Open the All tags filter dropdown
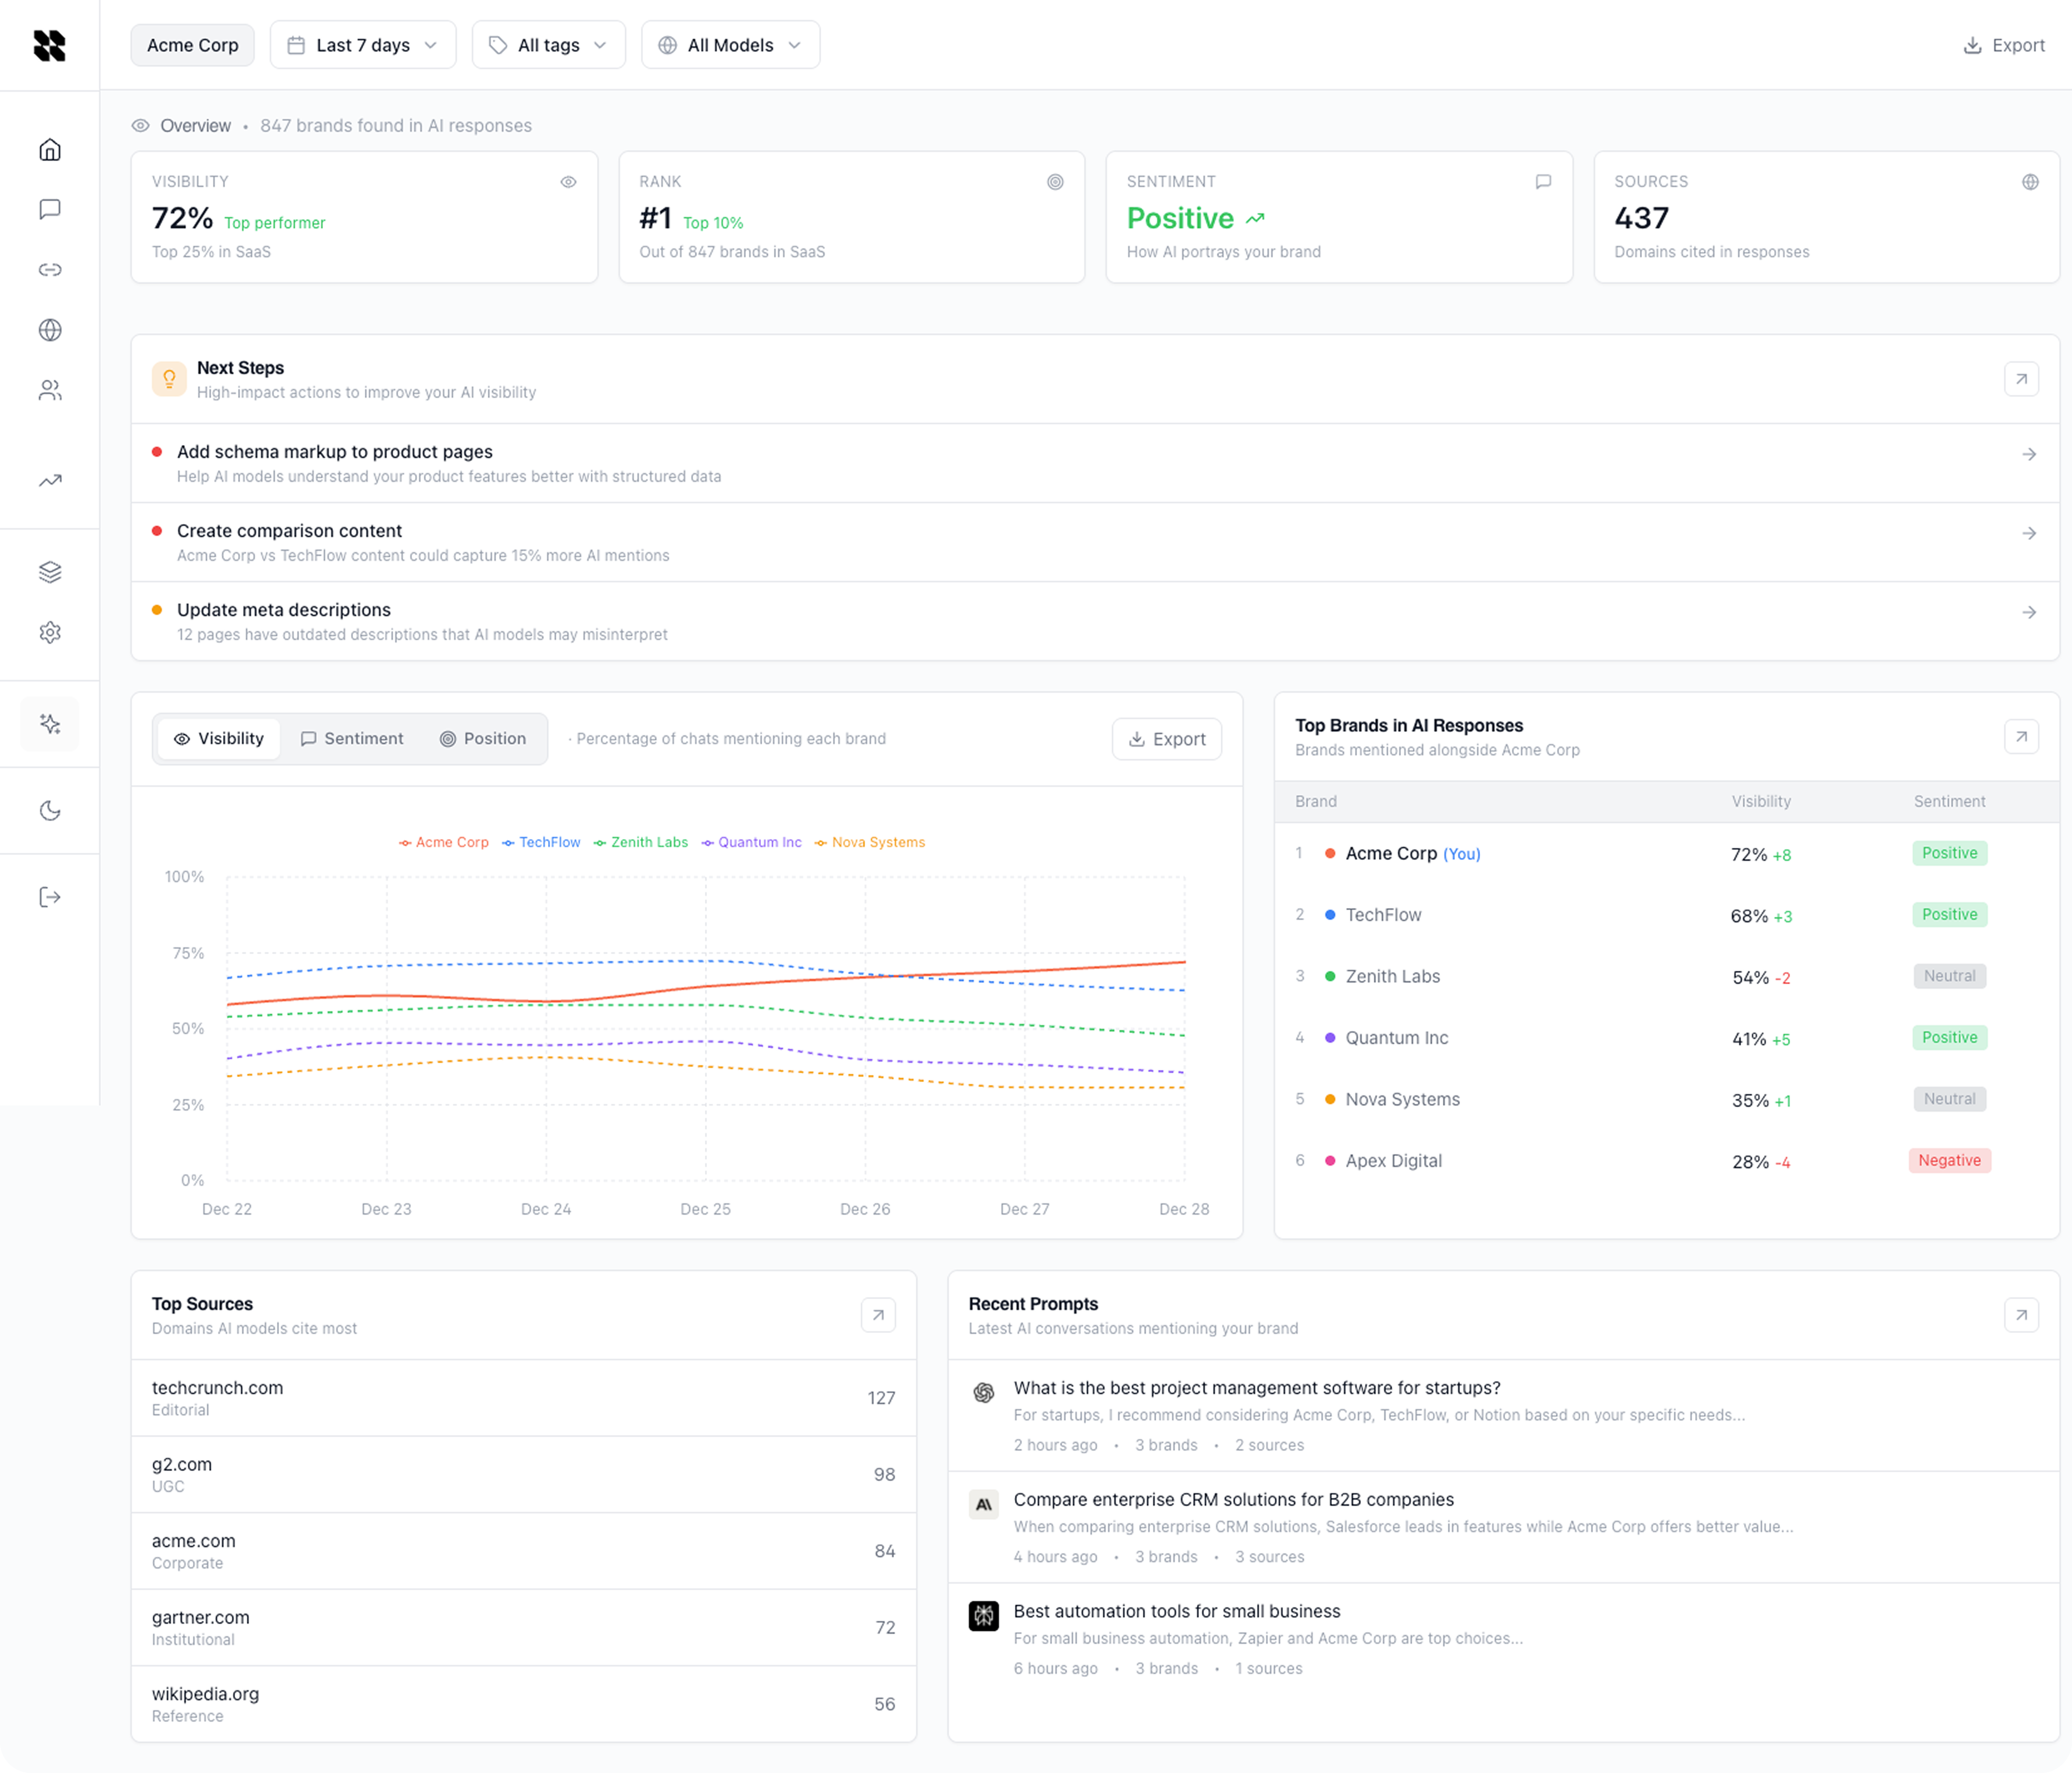The image size is (2072, 1773). (x=548, y=45)
